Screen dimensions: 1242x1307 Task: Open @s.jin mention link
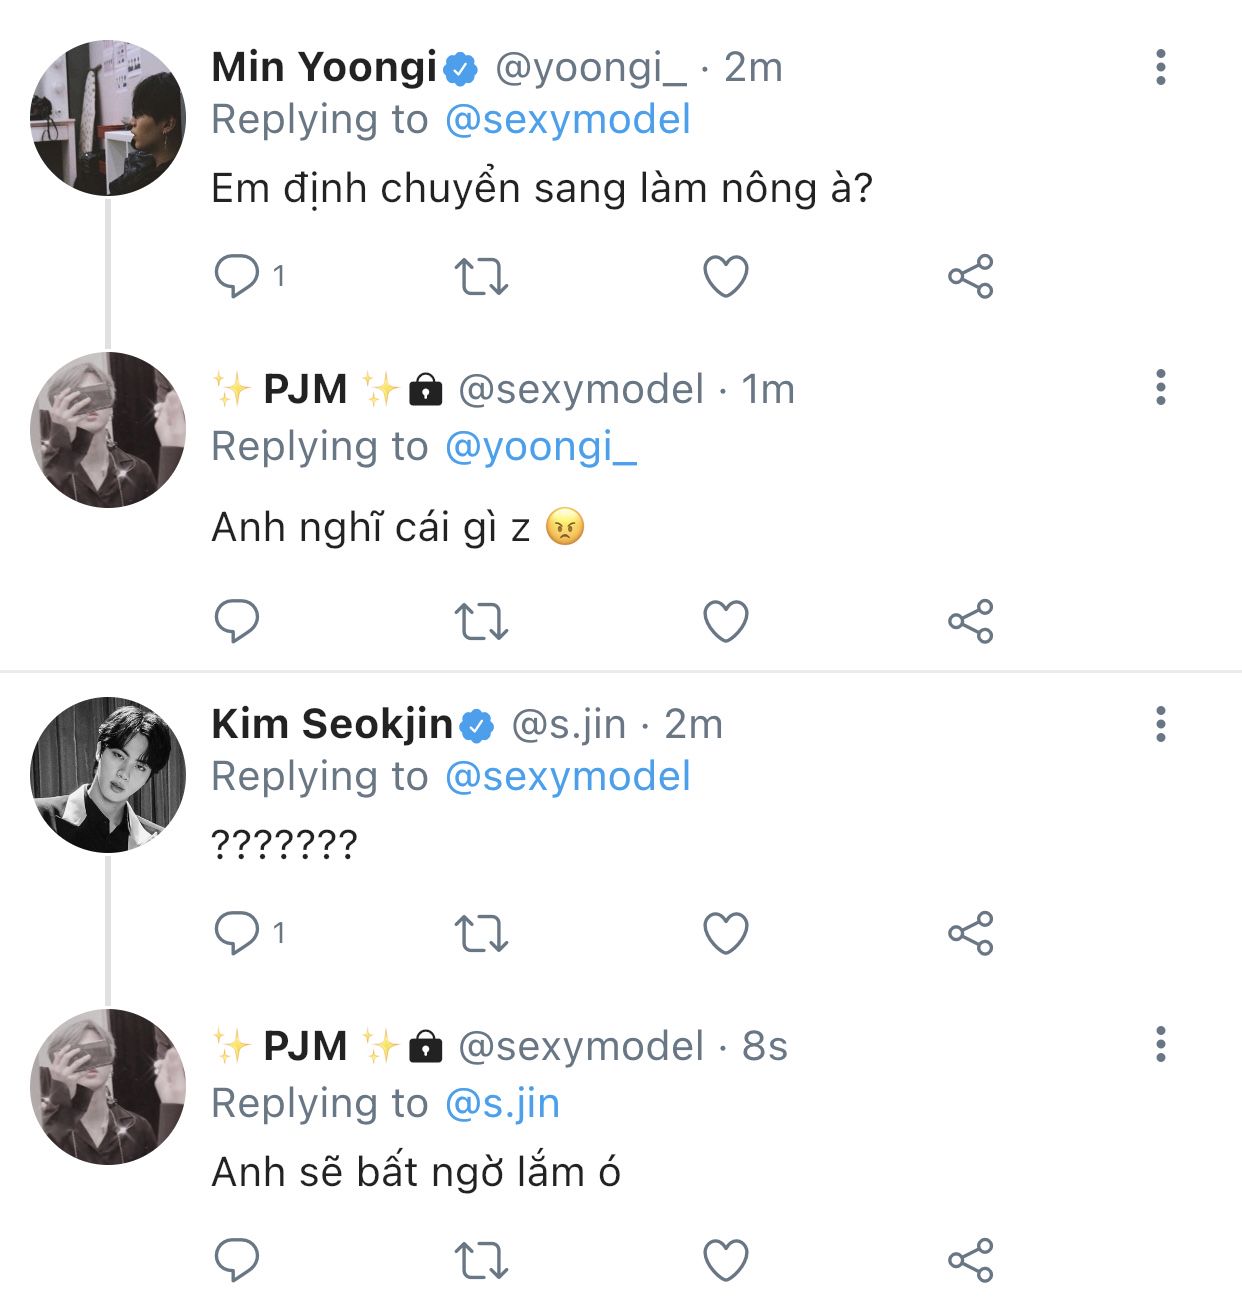502,1104
